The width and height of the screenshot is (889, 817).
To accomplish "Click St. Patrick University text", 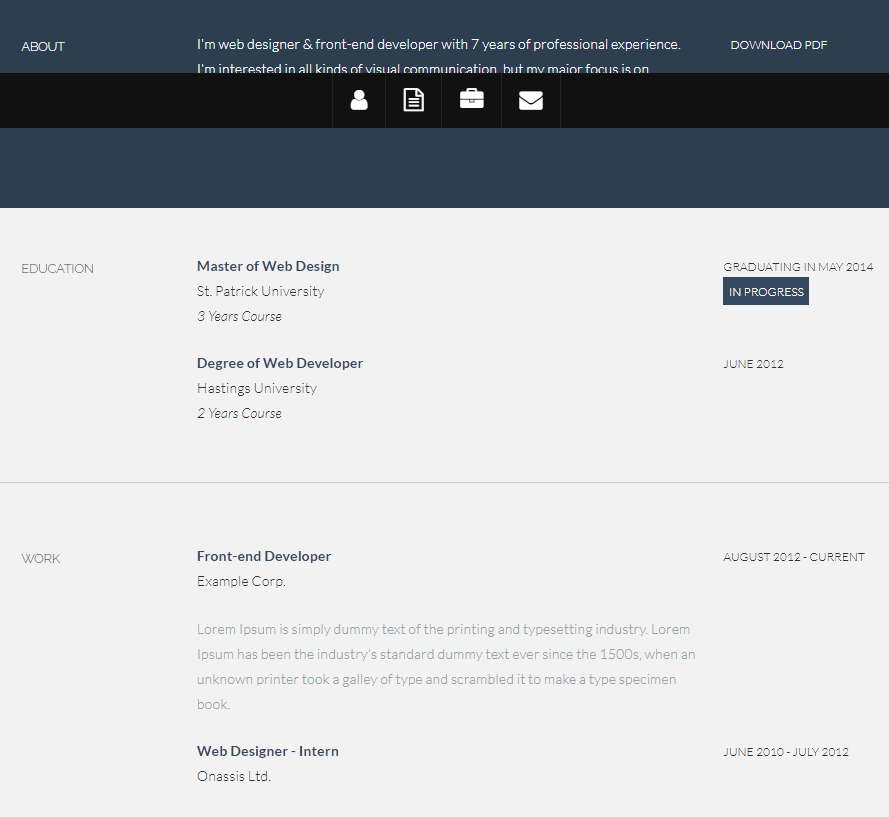I will click(260, 291).
